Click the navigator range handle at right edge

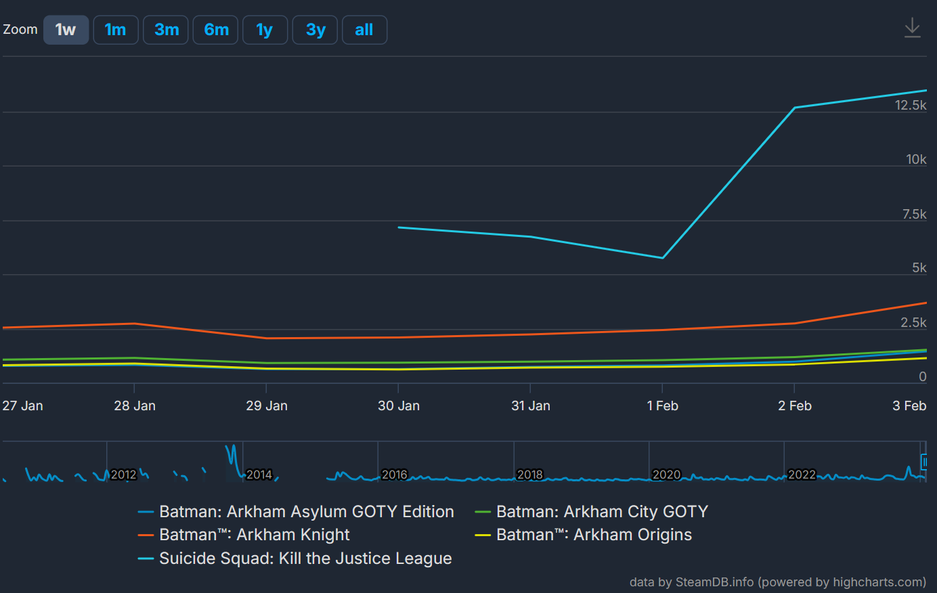(x=925, y=462)
